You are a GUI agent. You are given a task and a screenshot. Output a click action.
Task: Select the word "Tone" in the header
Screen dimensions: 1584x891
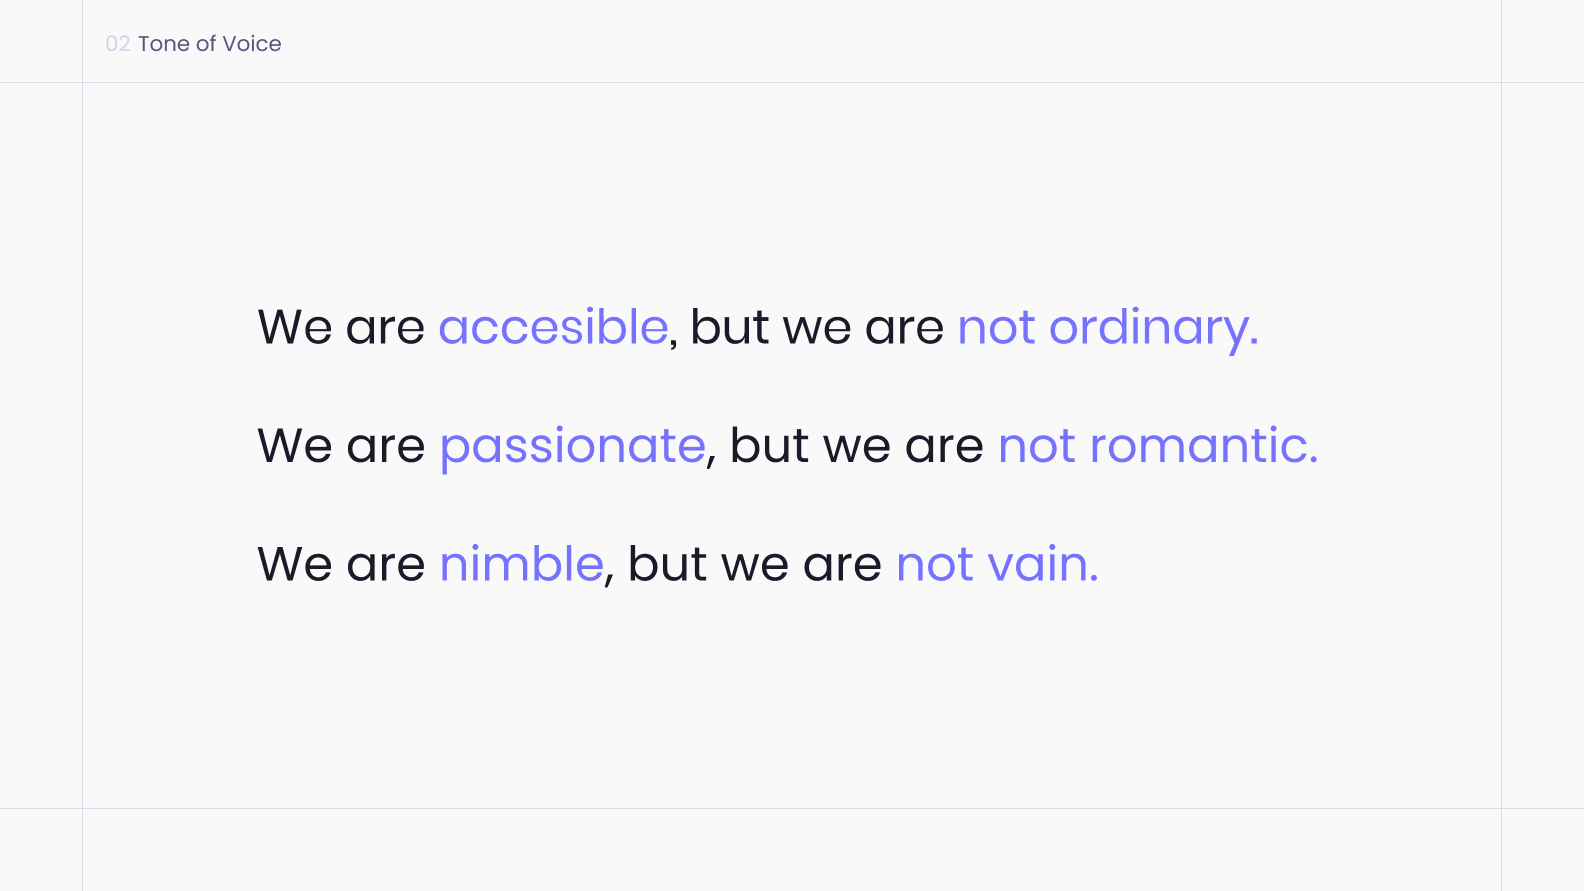coord(164,44)
